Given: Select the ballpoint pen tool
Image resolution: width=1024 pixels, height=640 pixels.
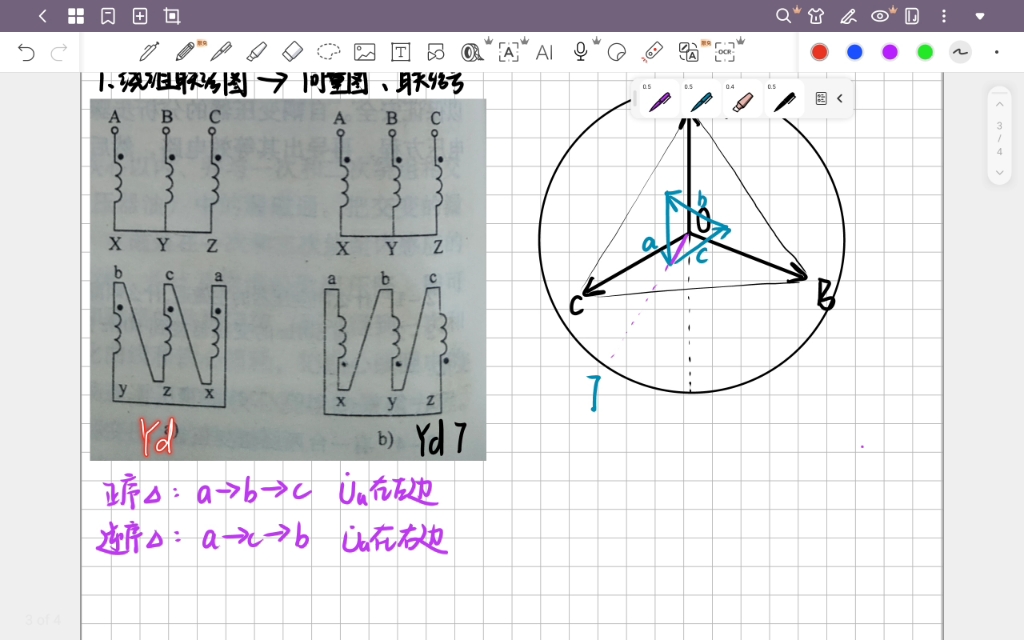Looking at the screenshot, I should click(221, 52).
